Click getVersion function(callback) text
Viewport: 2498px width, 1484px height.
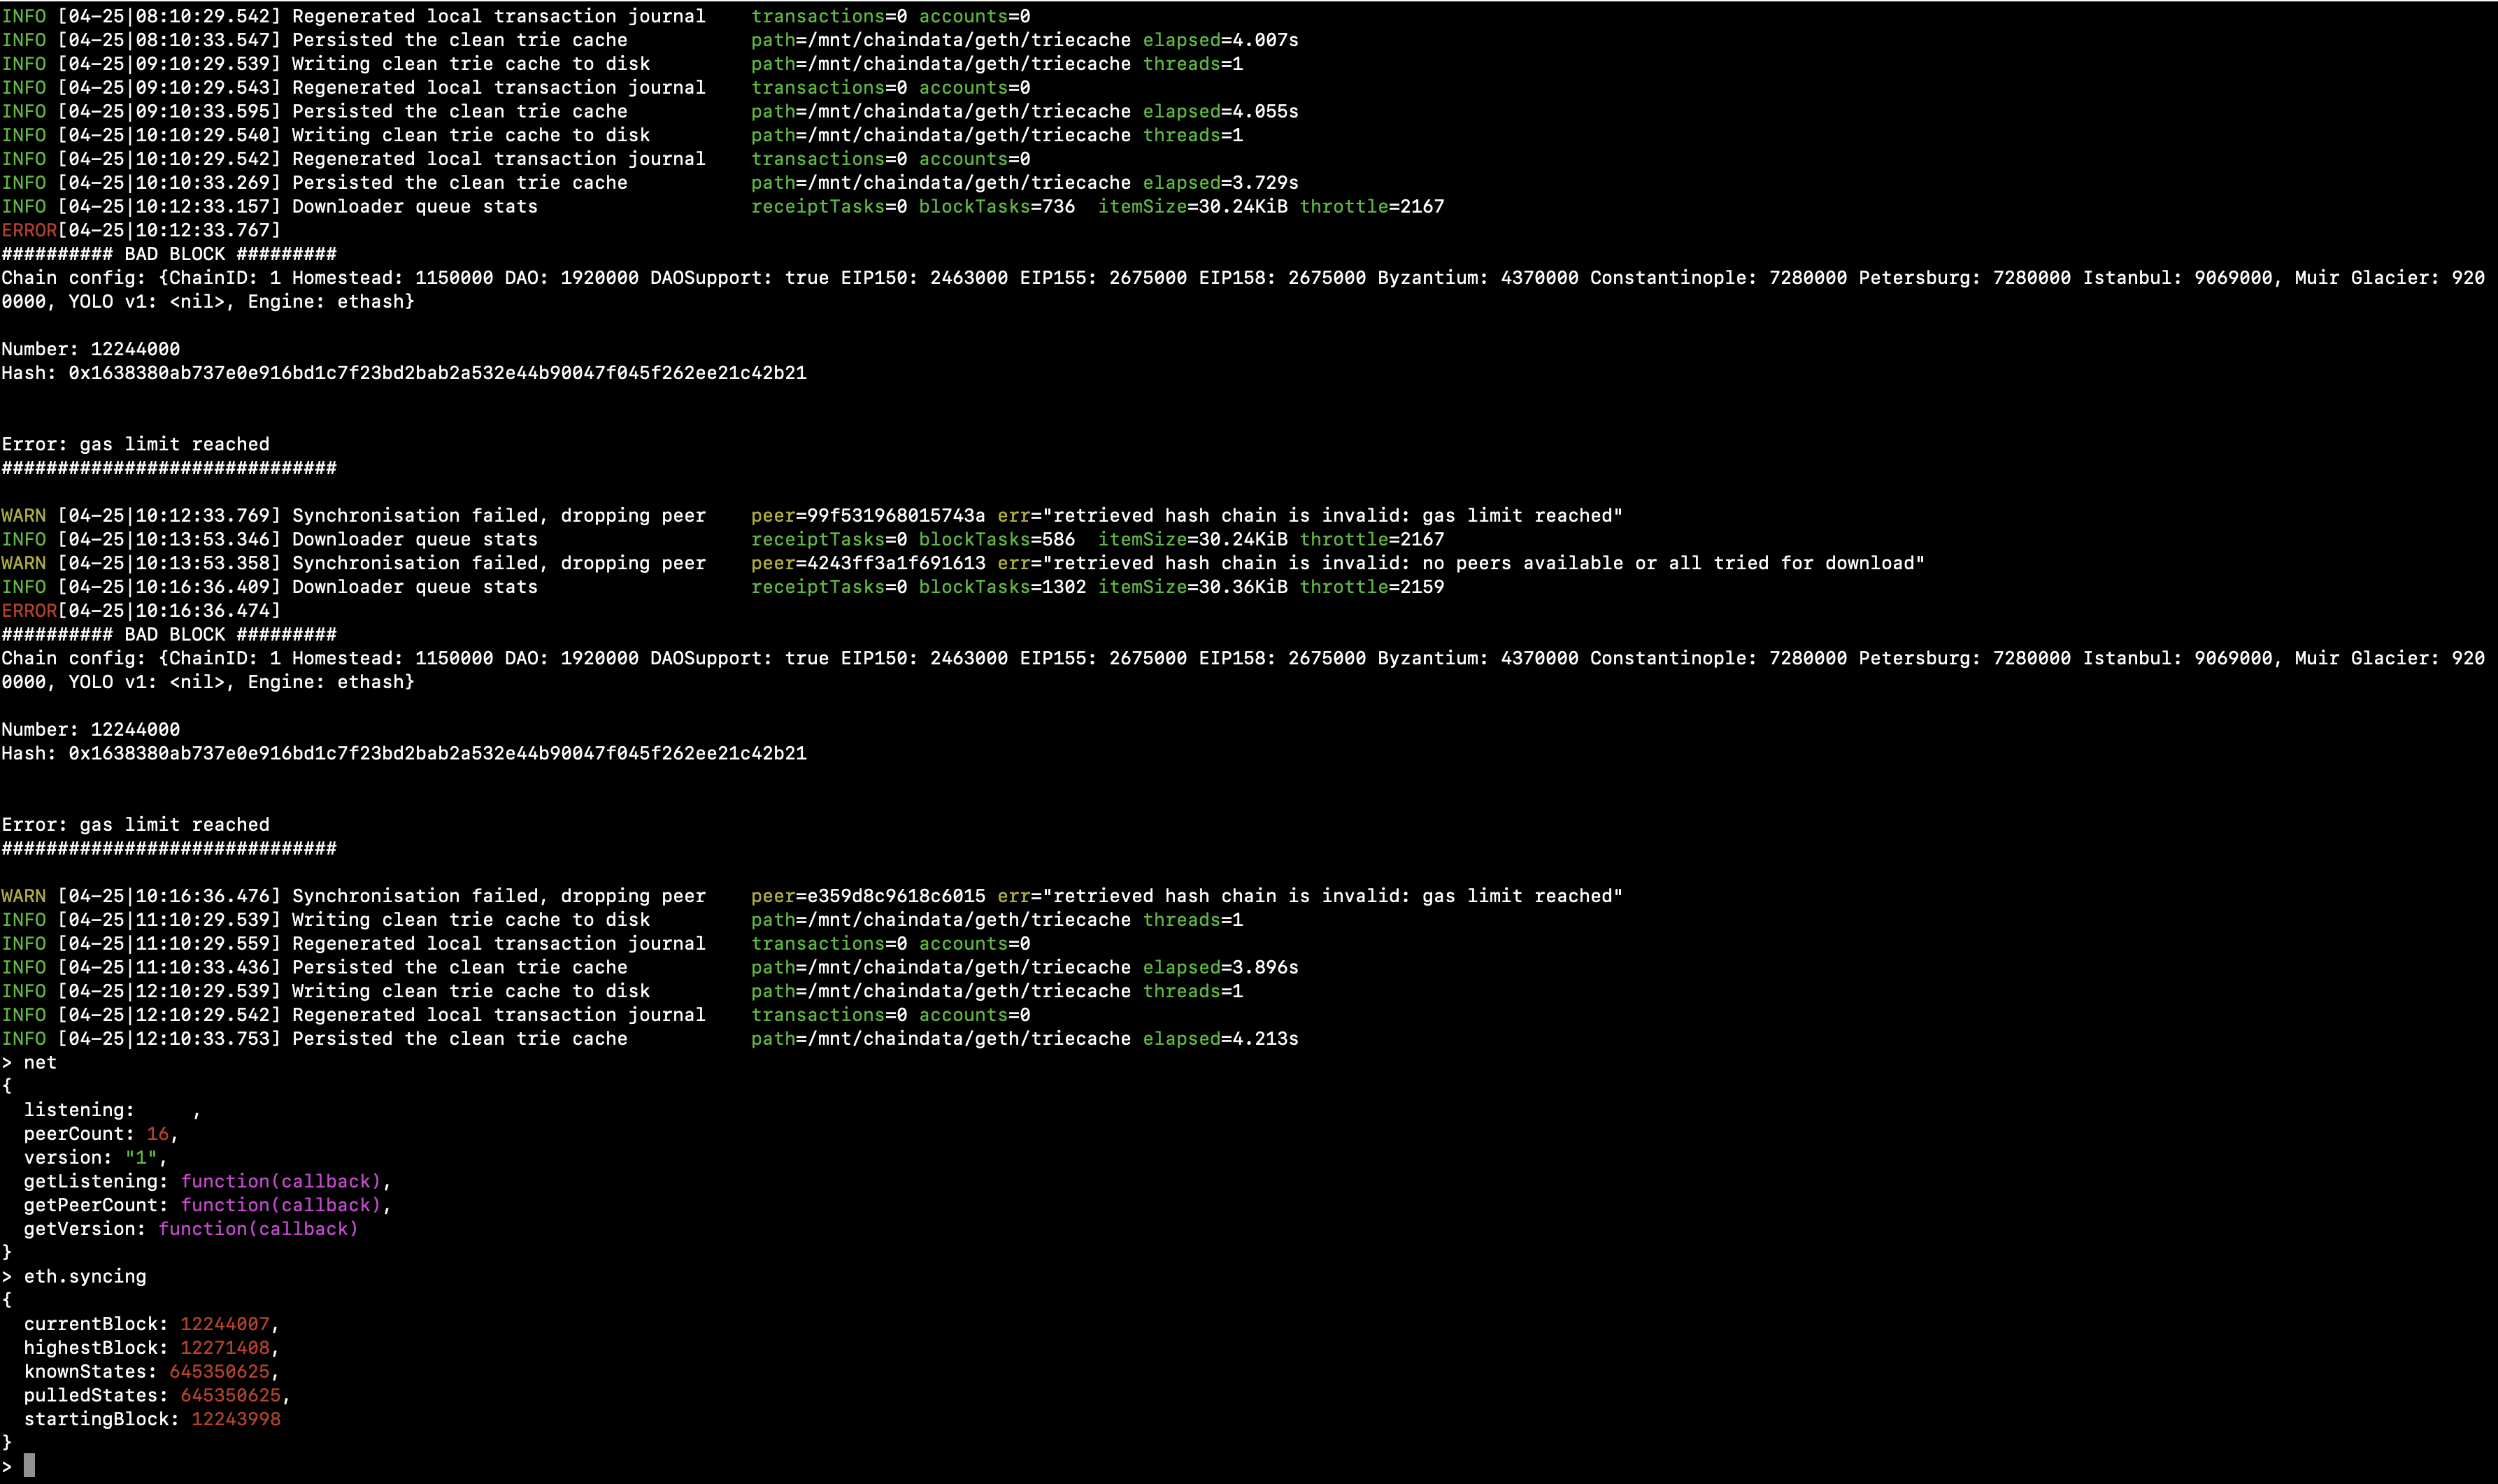[x=258, y=1229]
